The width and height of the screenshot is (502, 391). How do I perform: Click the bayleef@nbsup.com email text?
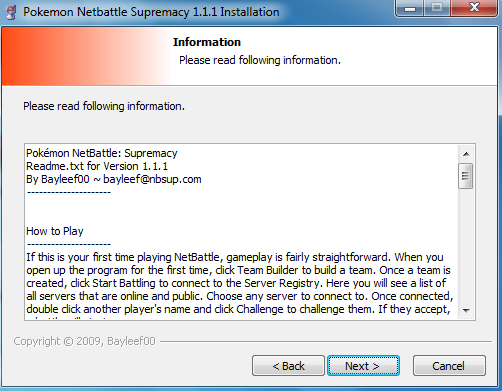point(152,179)
